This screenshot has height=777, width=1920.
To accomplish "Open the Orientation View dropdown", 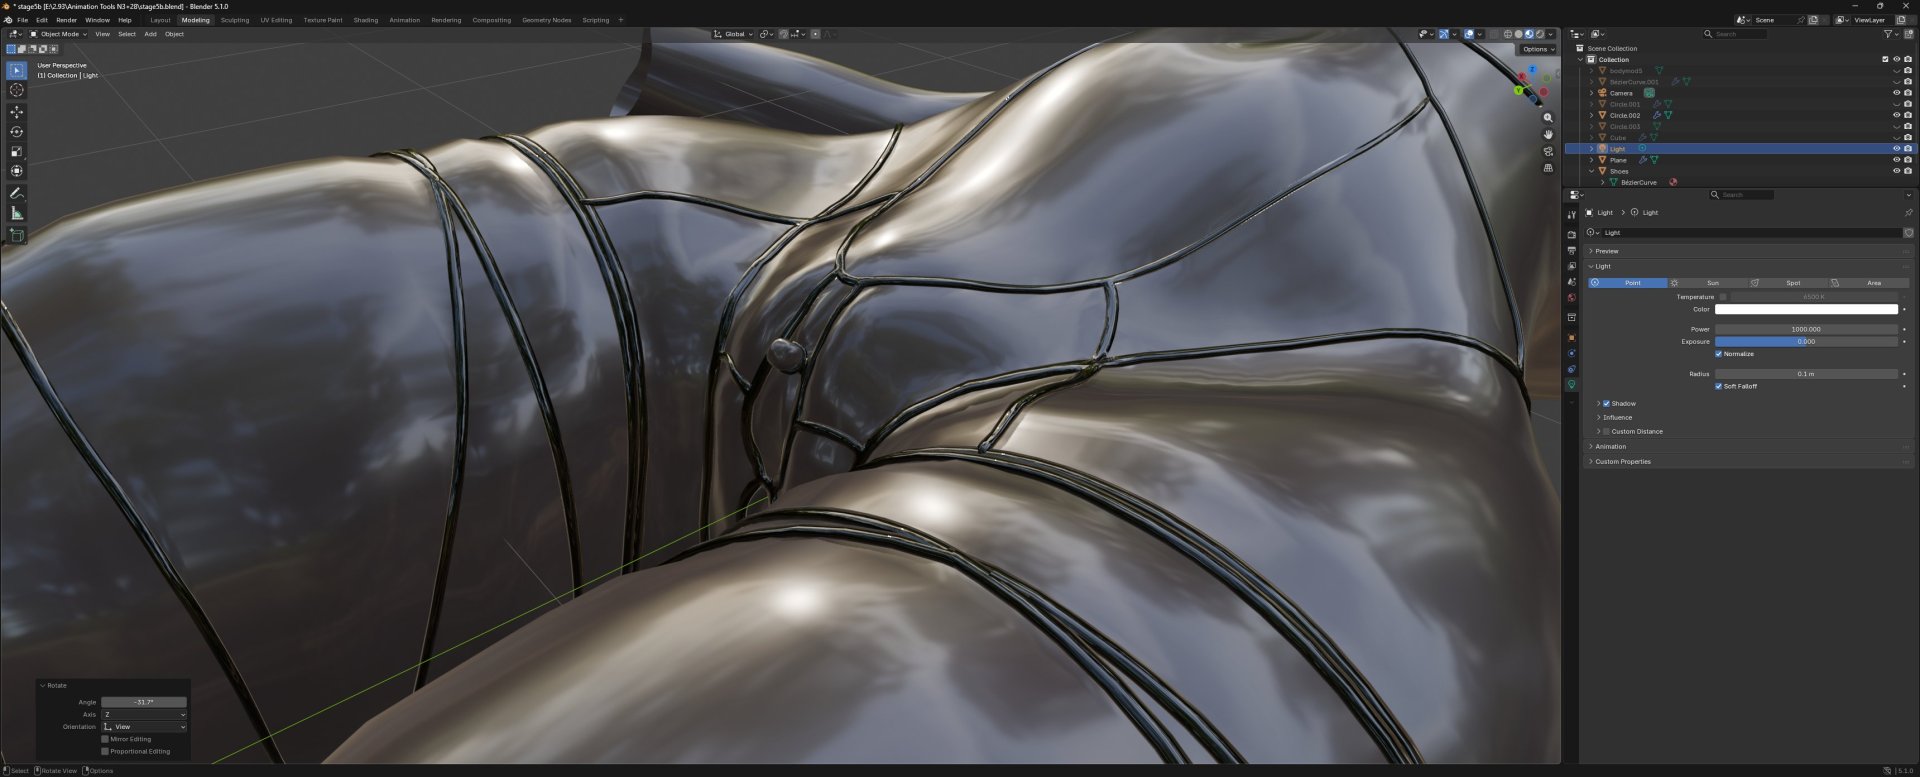I will tap(144, 727).
